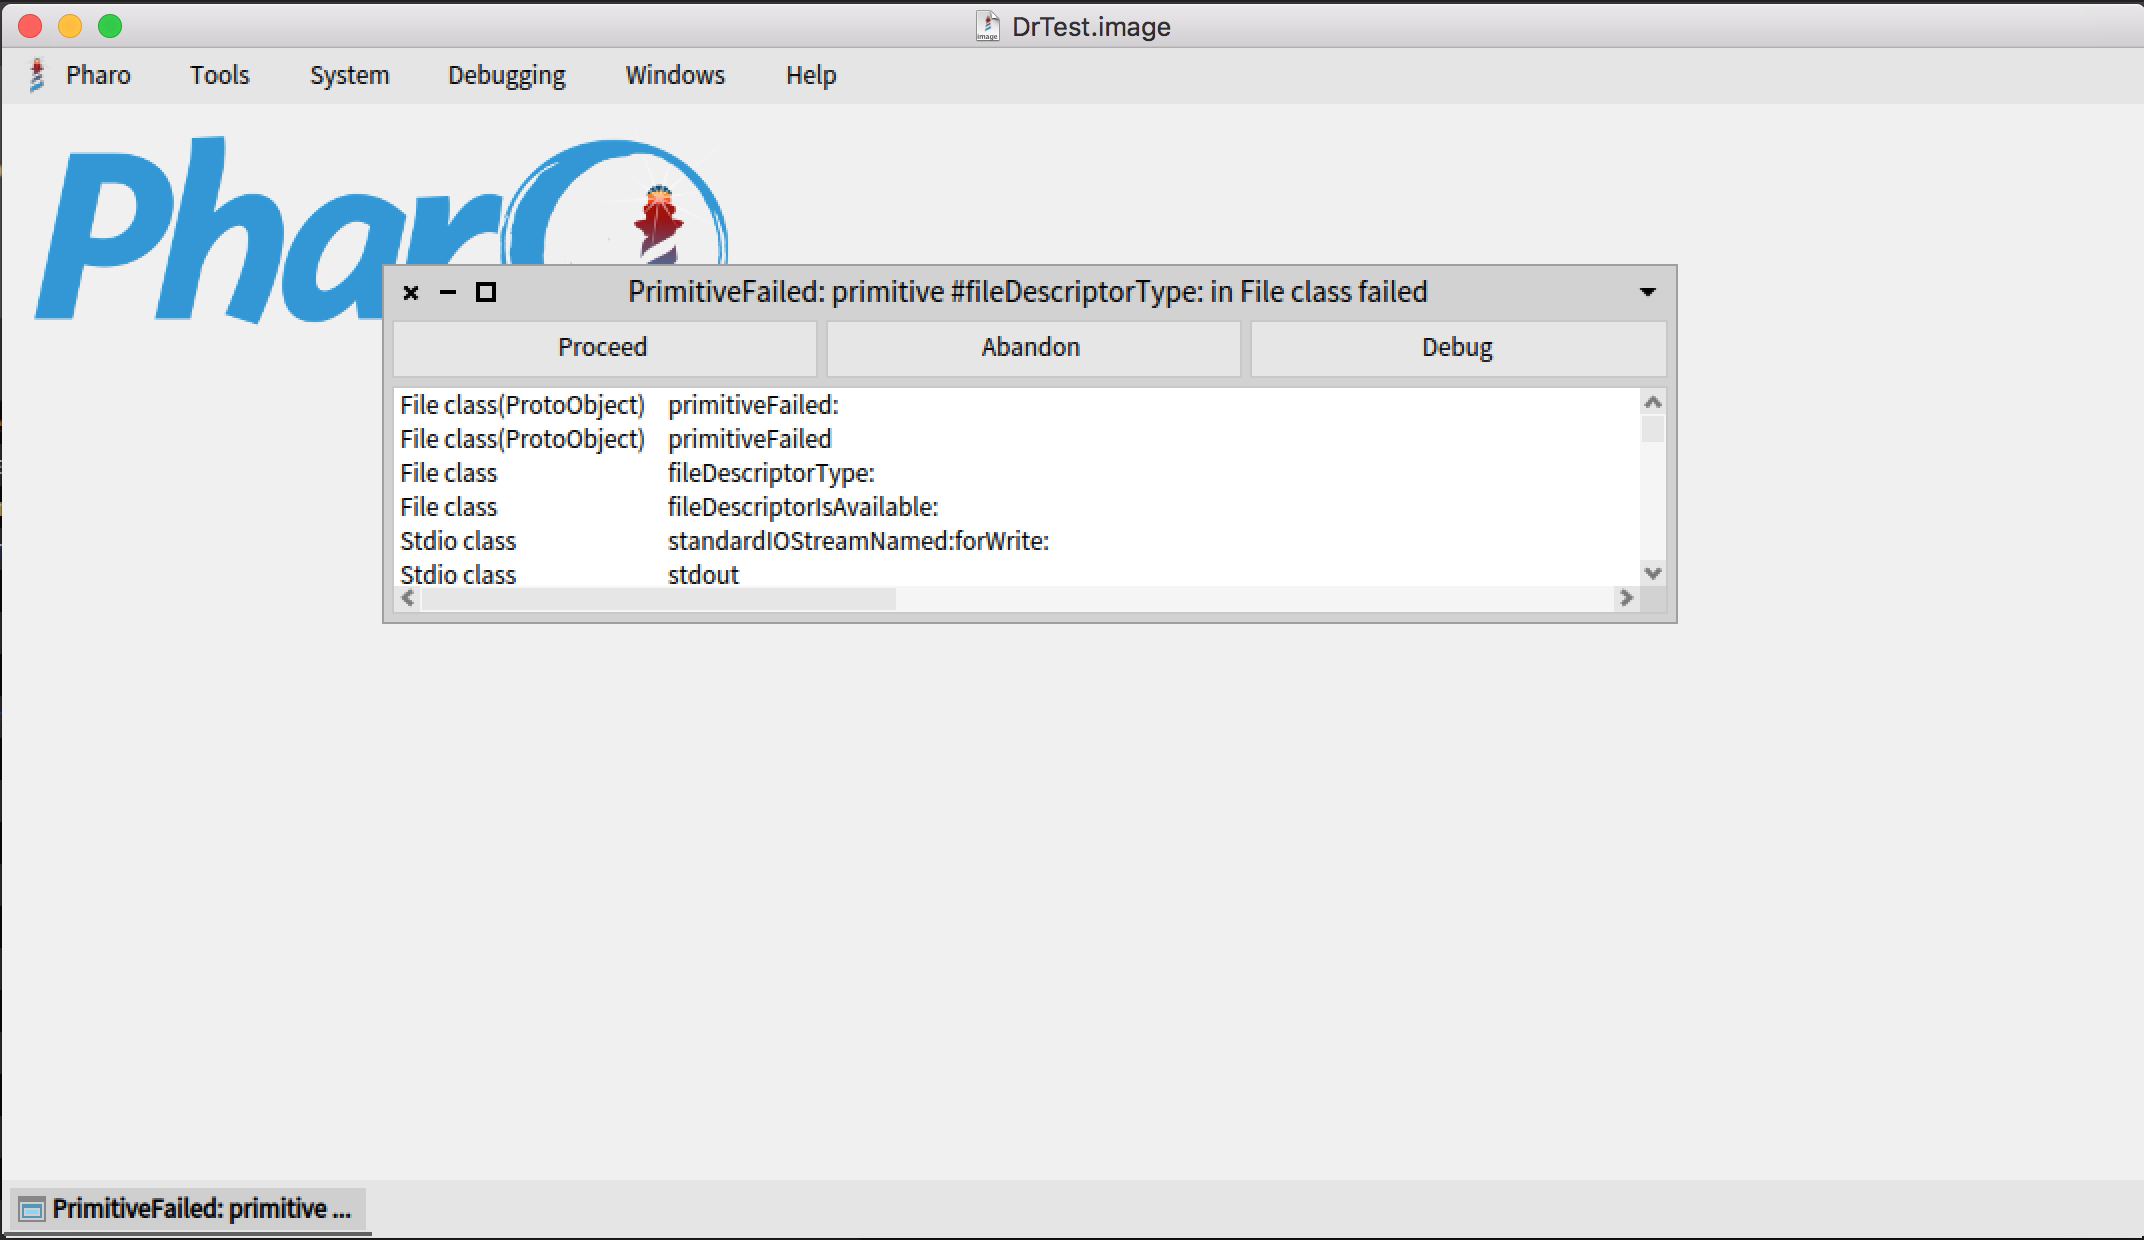Click the Pharo lighthouse icon in menu bar
This screenshot has height=1240, width=2144.
37,75
